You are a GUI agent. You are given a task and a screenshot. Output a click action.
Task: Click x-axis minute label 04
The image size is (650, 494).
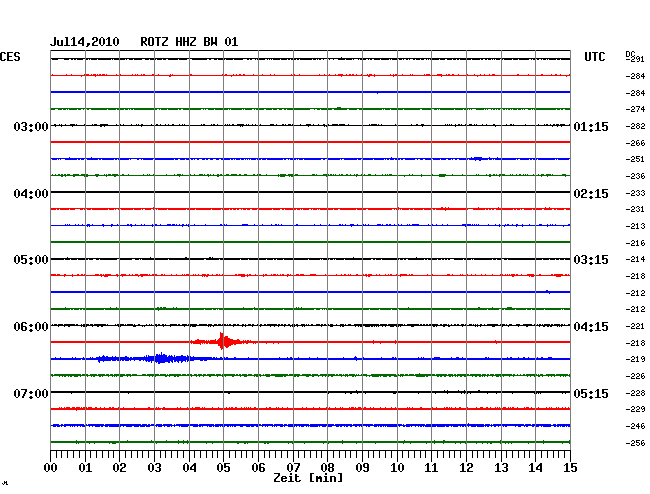189,468
